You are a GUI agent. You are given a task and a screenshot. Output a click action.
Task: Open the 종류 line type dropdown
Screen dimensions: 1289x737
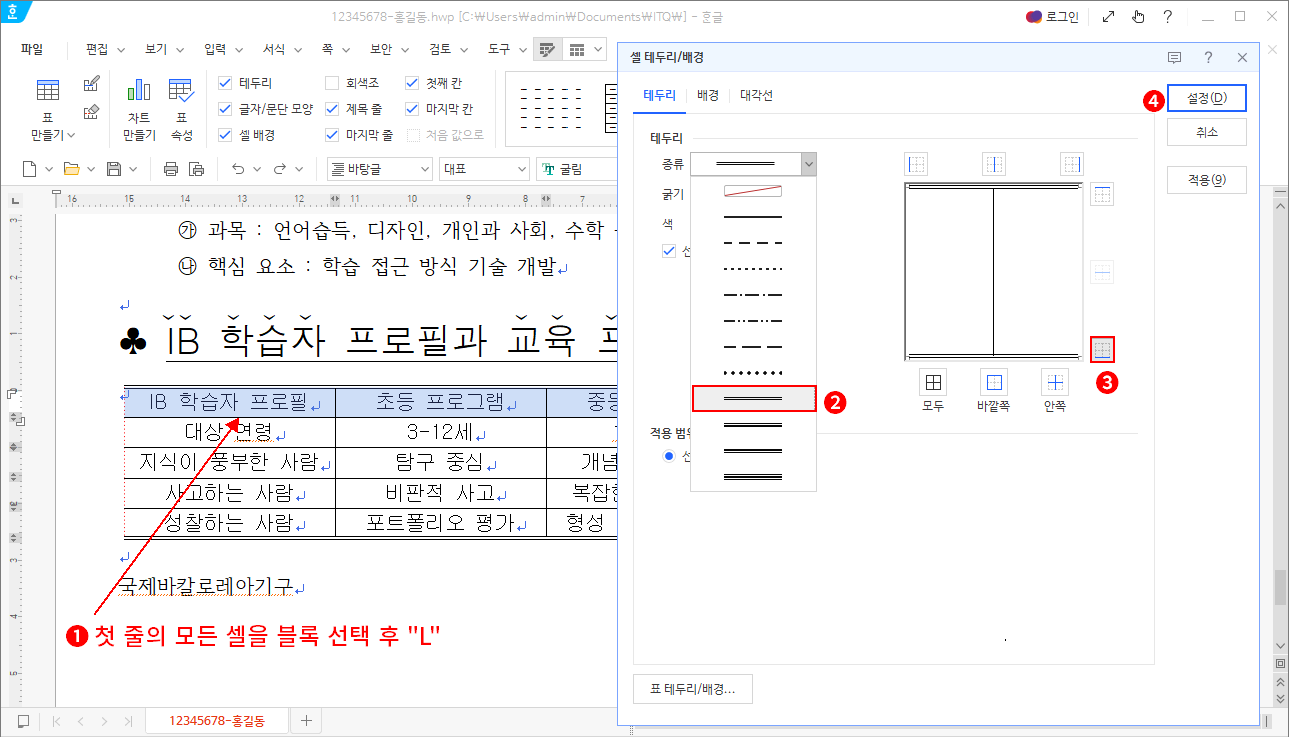coord(808,163)
